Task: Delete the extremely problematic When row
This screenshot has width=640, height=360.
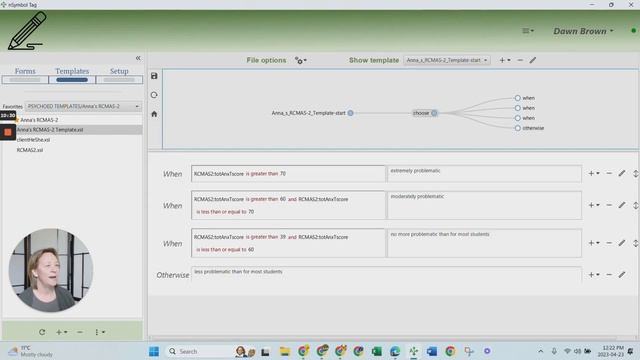Action: pyautogui.click(x=609, y=173)
